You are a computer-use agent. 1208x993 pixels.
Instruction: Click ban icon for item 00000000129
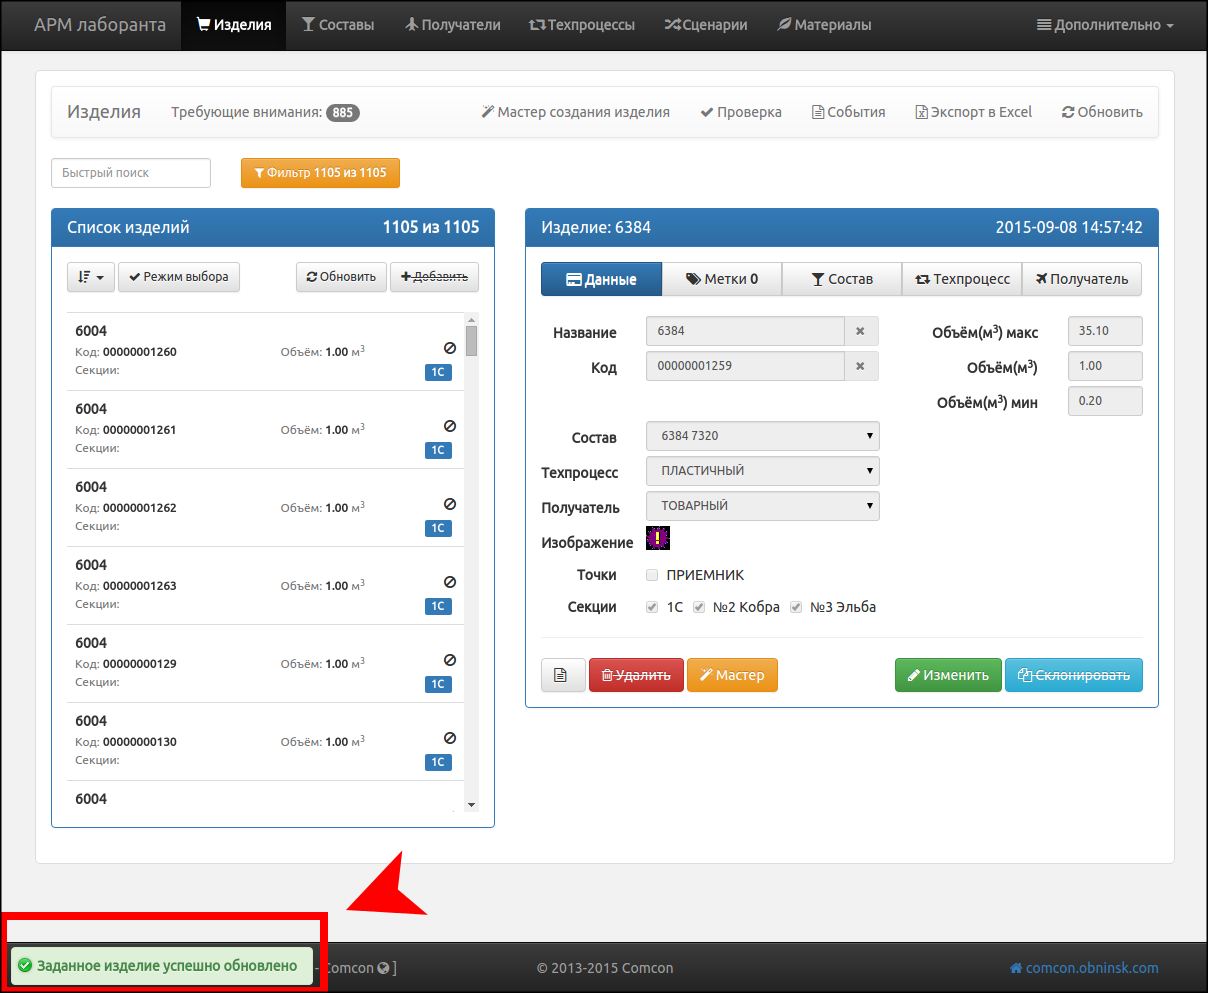(450, 660)
